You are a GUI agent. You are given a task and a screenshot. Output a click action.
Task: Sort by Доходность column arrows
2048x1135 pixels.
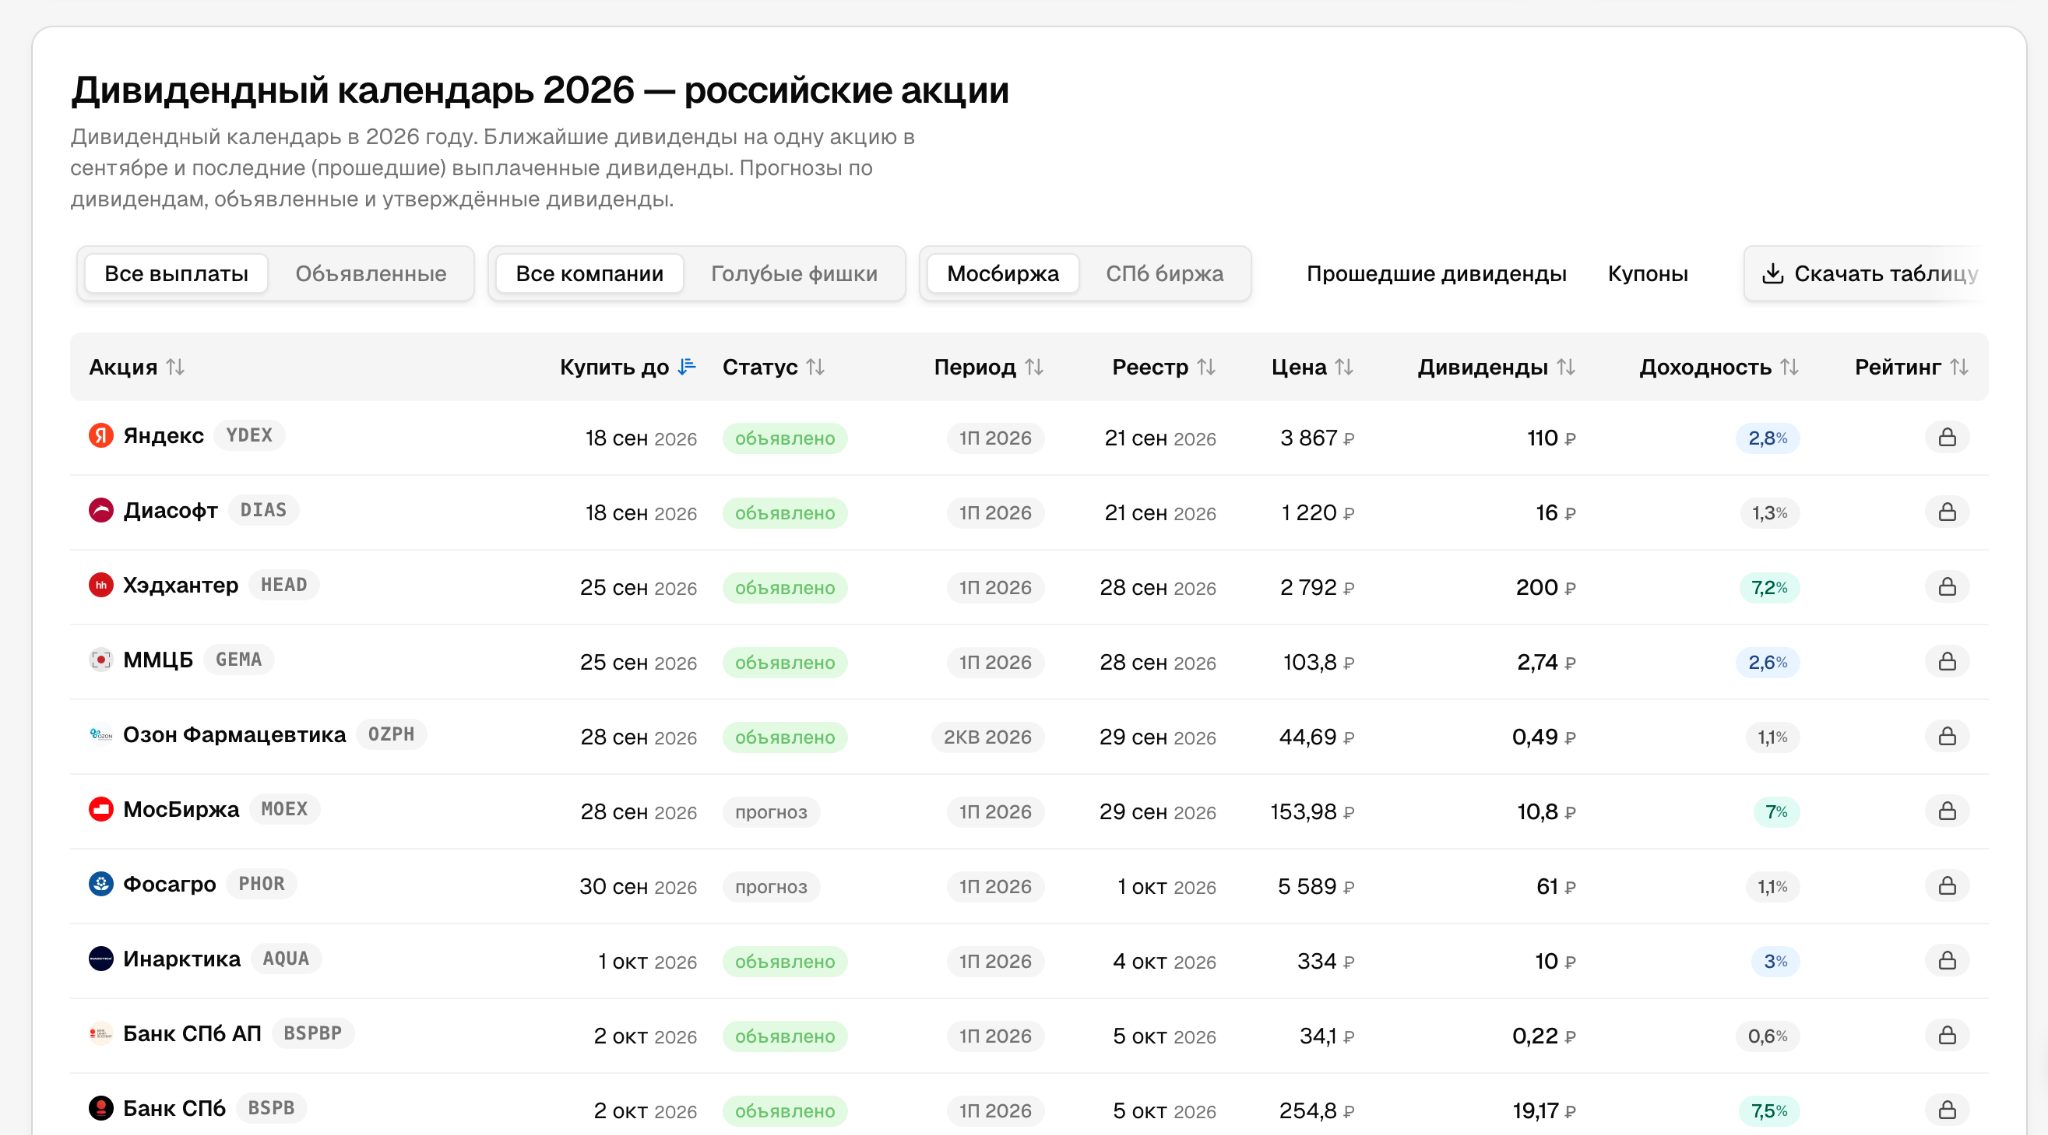(1789, 367)
